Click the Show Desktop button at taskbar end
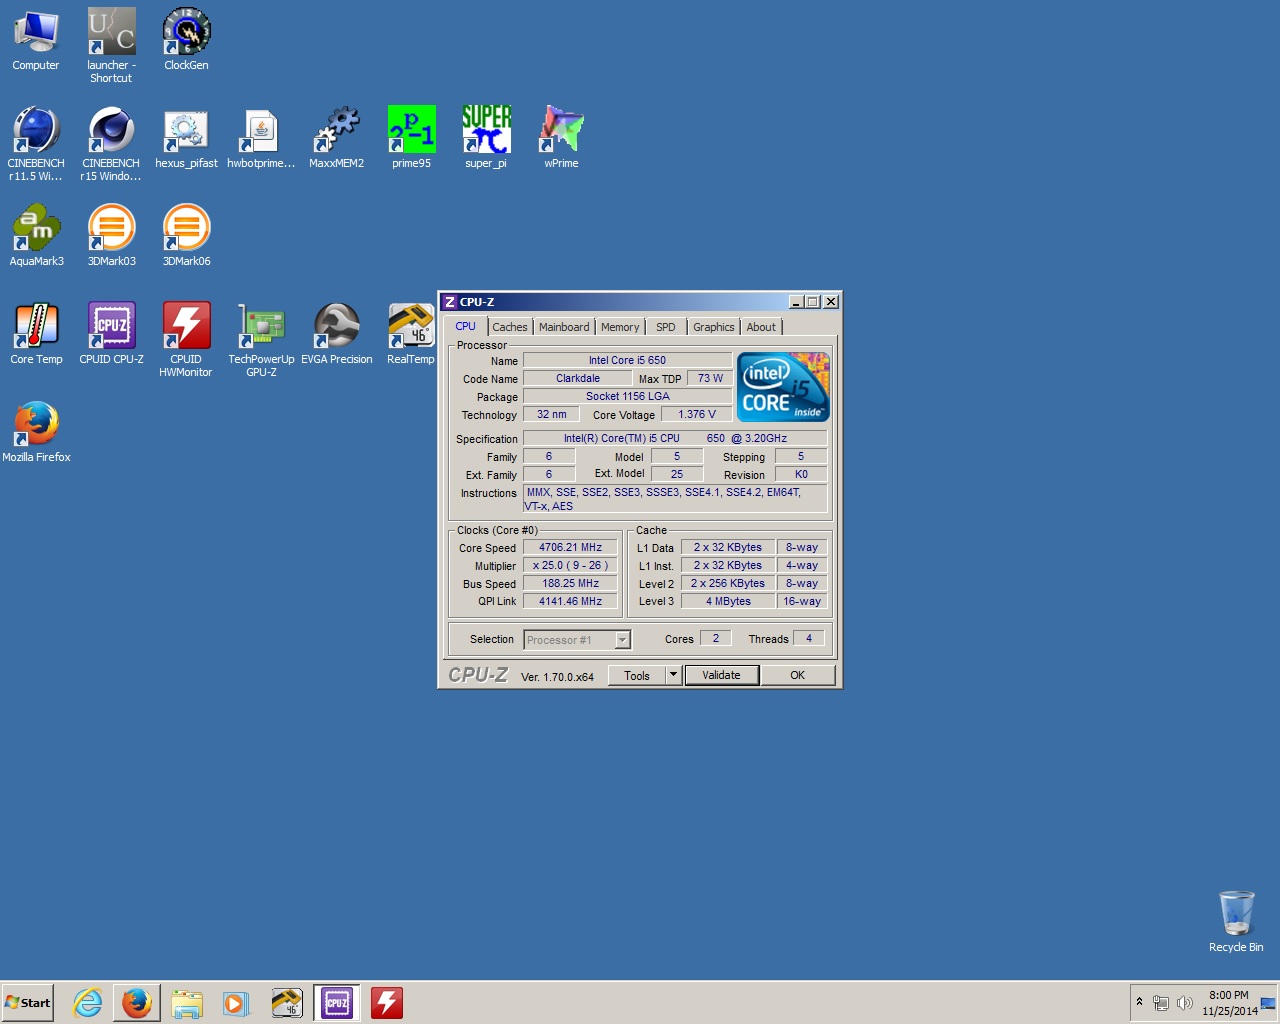This screenshot has height=1024, width=1280. coord(1269,1003)
